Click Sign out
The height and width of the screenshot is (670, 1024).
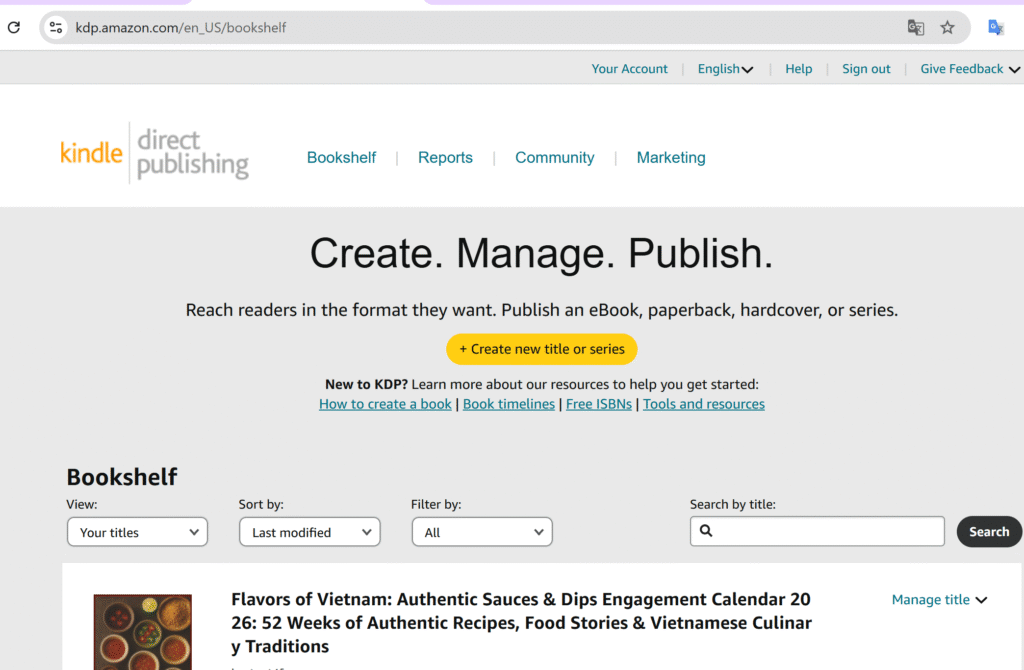click(x=866, y=69)
